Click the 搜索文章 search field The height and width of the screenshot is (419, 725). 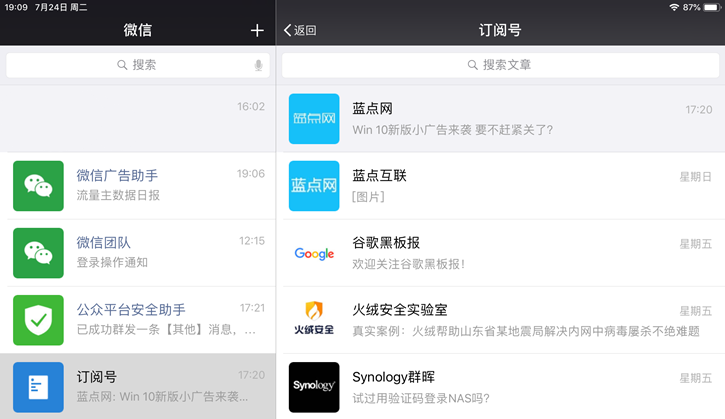coord(500,65)
